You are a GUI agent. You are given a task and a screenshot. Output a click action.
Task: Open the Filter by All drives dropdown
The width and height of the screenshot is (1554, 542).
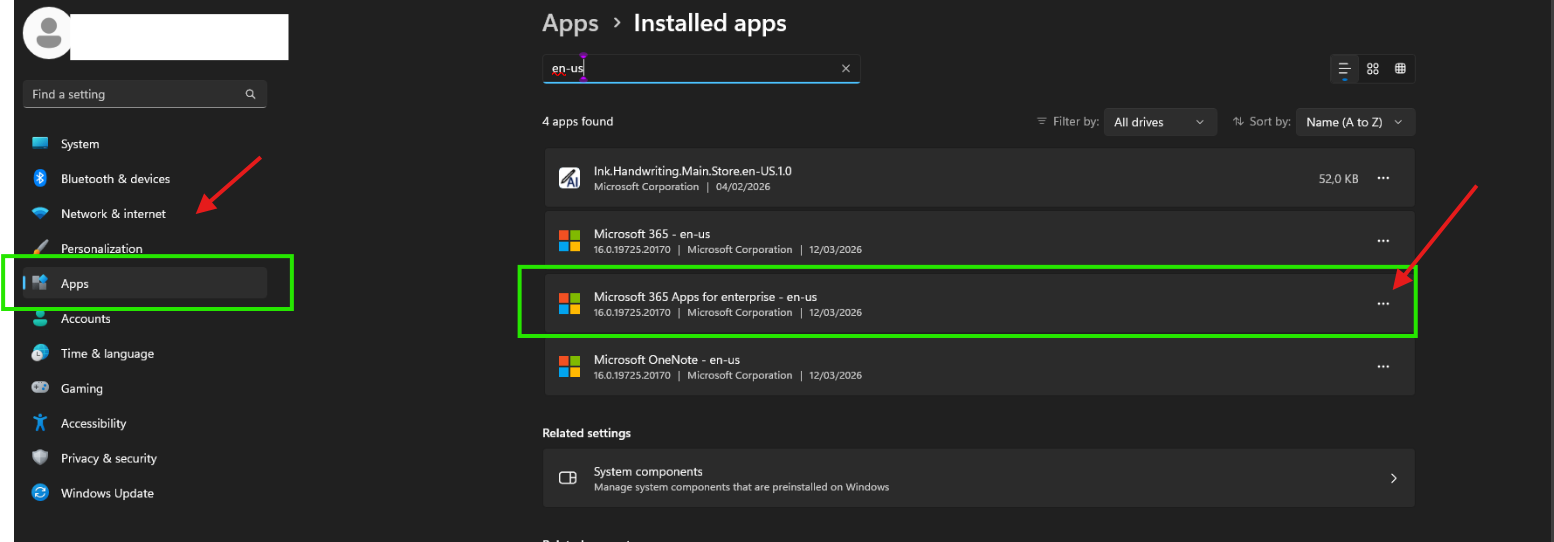(x=1160, y=122)
